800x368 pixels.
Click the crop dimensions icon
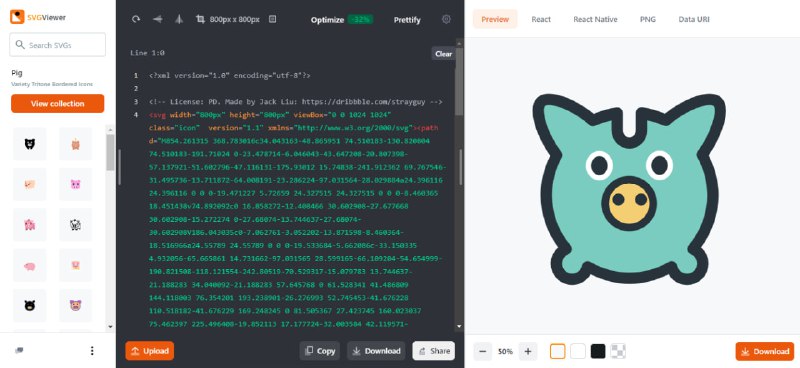(200, 19)
